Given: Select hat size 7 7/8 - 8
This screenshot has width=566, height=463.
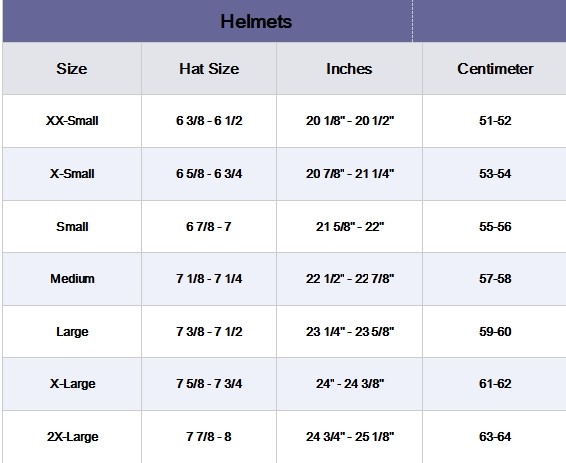Looking at the screenshot, I should 209,437.
